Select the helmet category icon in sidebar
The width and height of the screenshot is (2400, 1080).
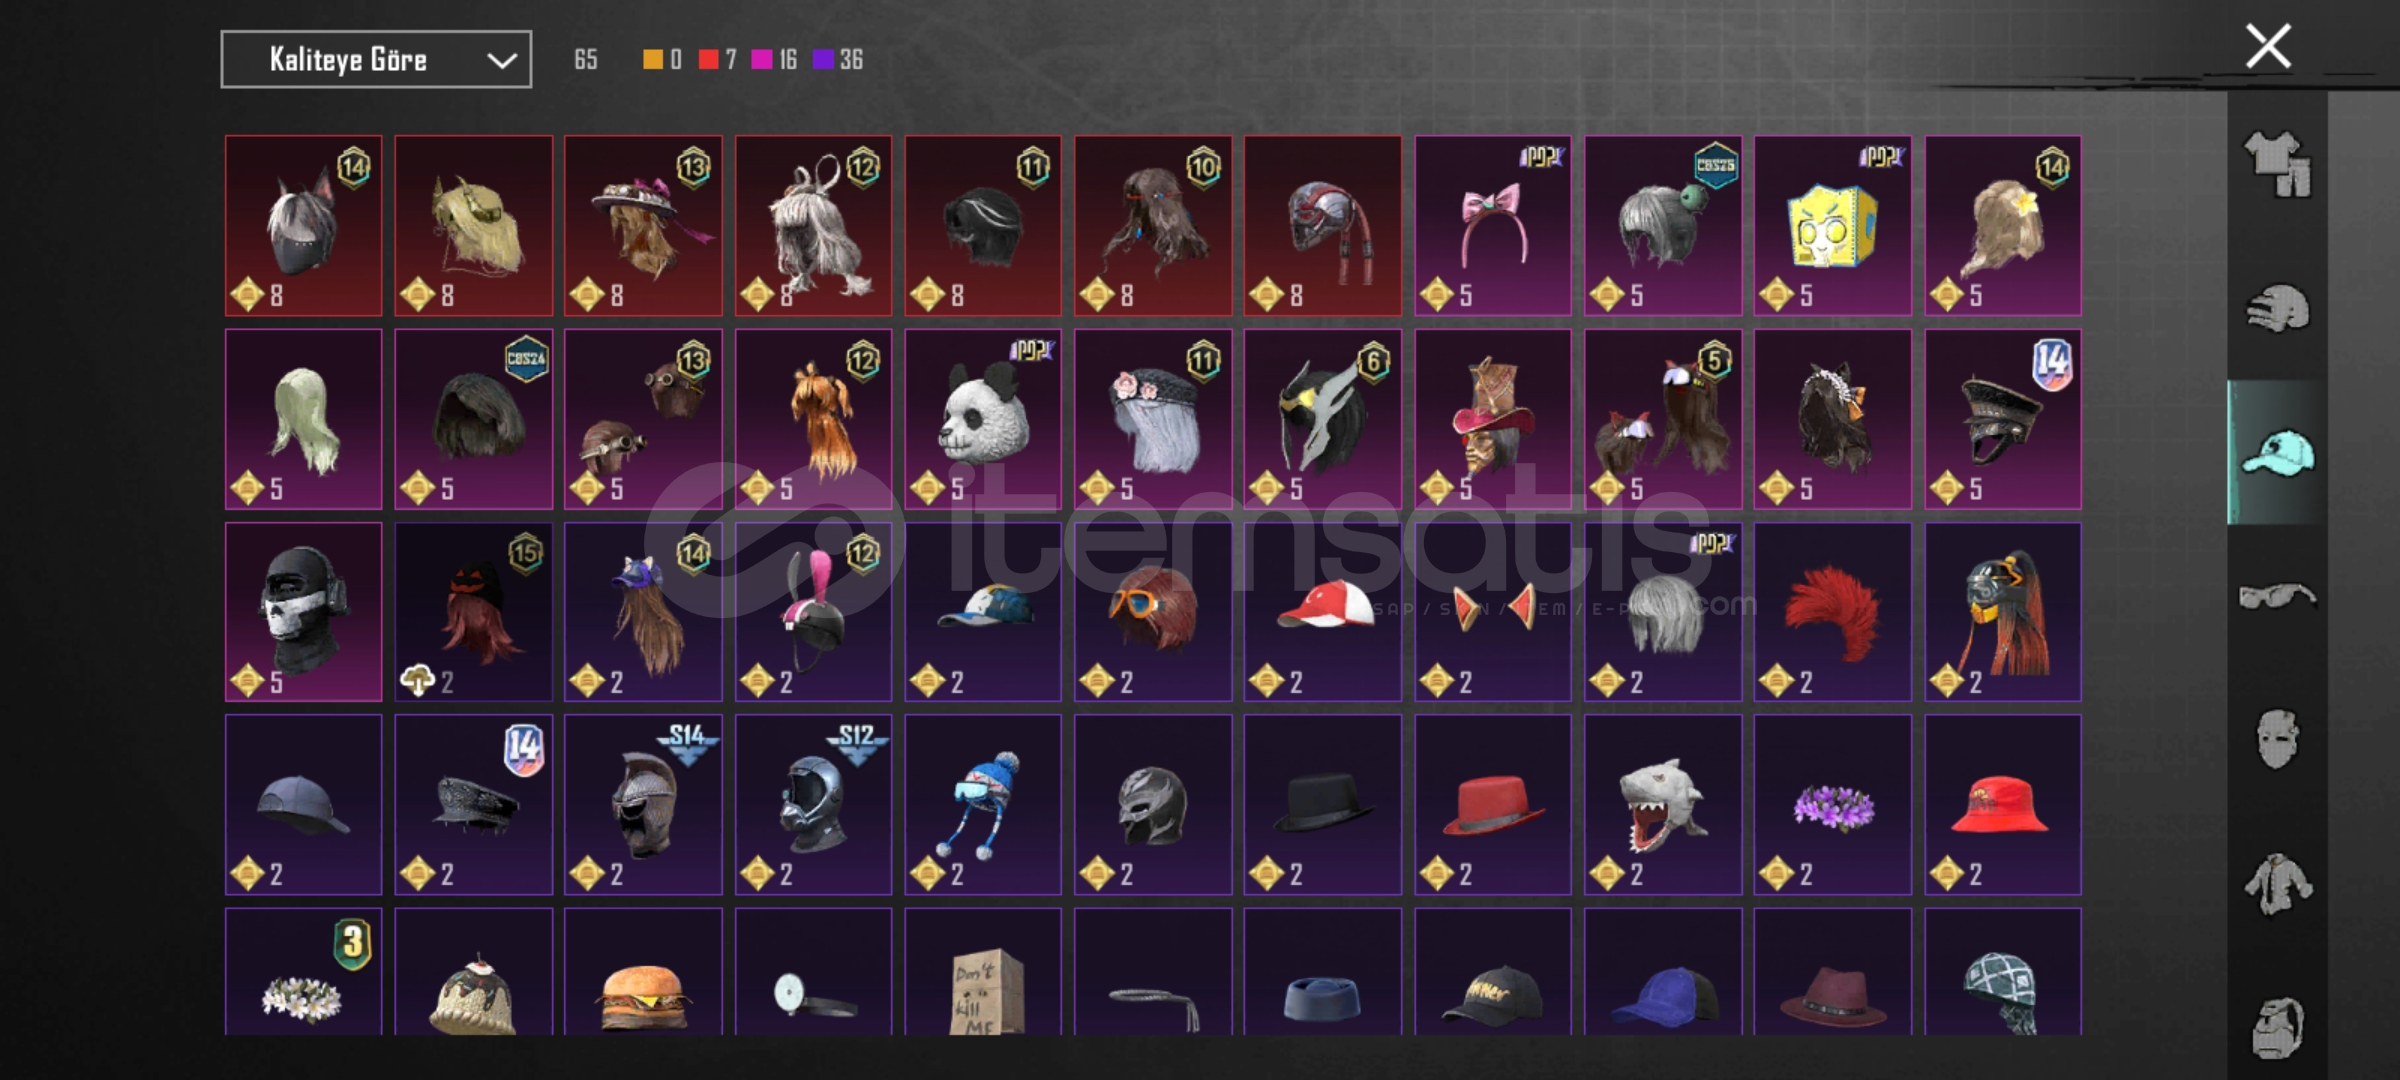2278,308
